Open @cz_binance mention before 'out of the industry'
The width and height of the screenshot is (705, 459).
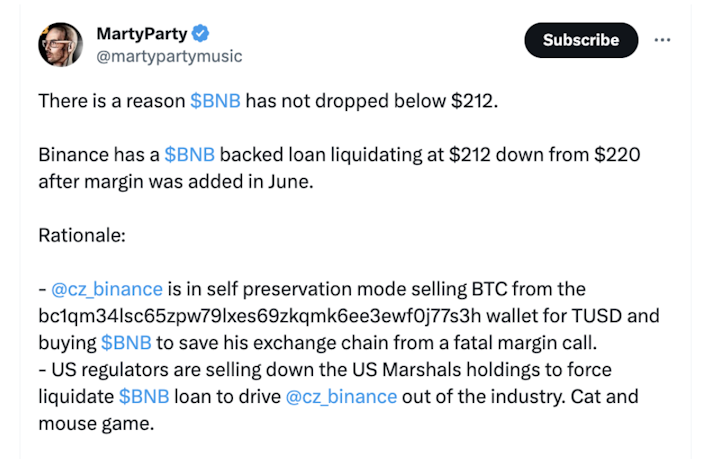pos(341,397)
